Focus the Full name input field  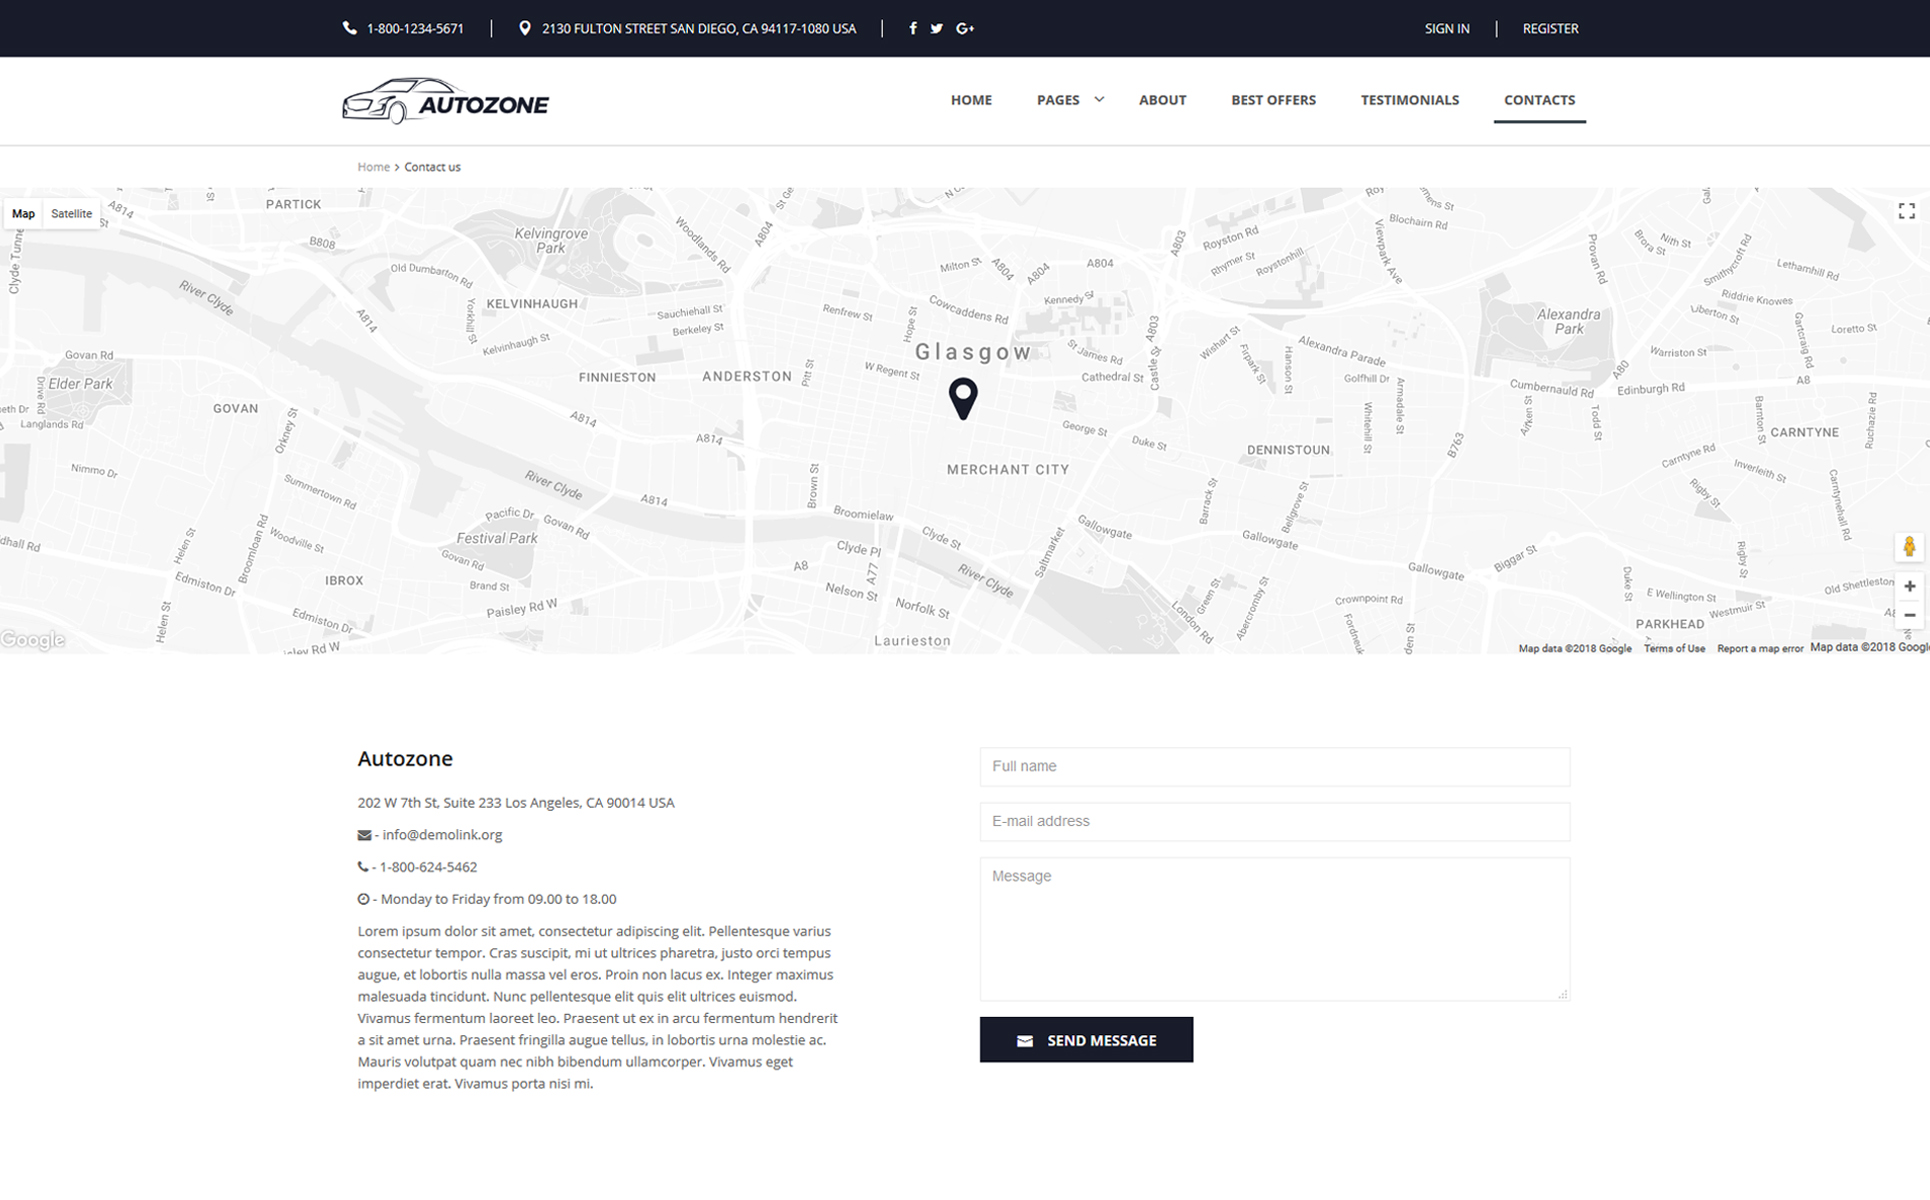pyautogui.click(x=1274, y=766)
